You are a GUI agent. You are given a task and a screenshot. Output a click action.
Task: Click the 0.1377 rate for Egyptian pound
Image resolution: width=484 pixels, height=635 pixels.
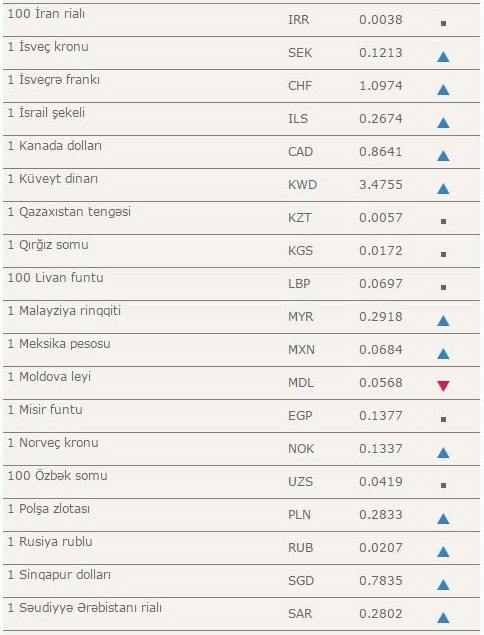coord(381,416)
